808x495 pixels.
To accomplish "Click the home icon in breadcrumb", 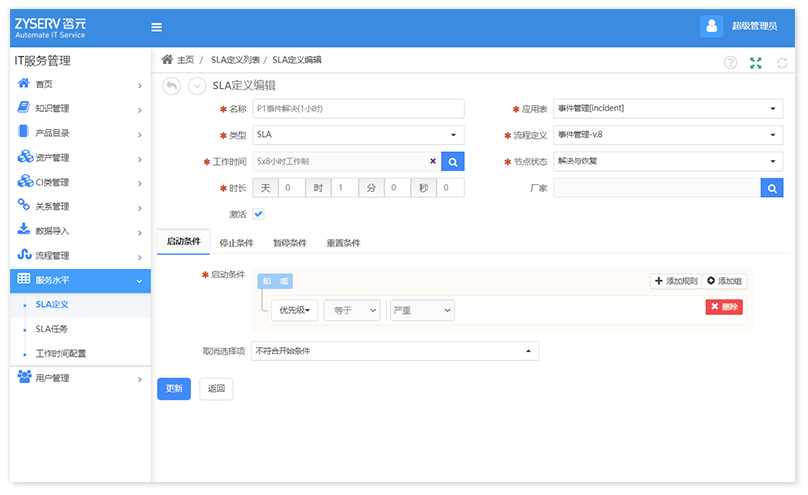I will pyautogui.click(x=167, y=59).
